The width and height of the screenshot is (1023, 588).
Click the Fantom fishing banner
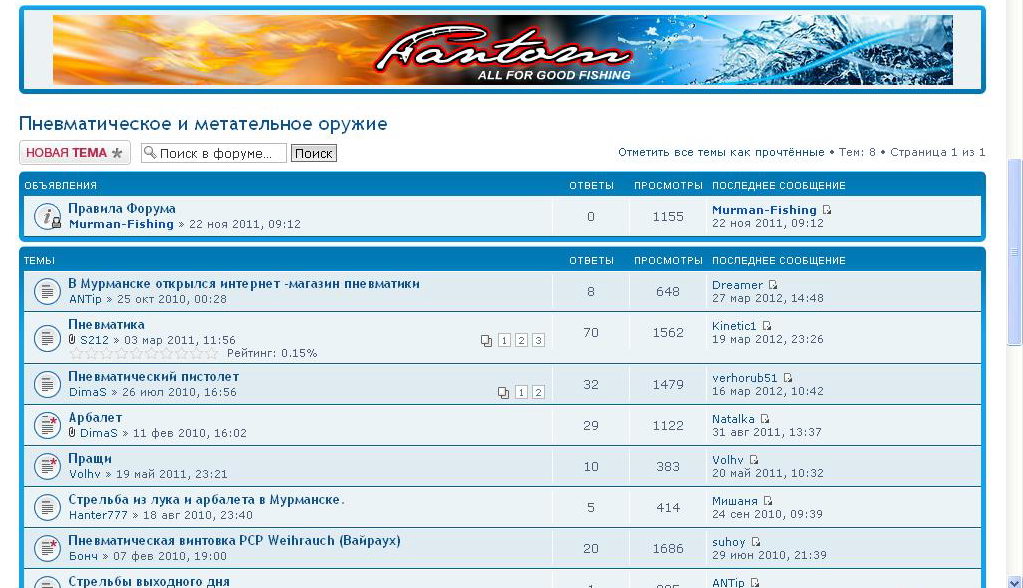502,50
